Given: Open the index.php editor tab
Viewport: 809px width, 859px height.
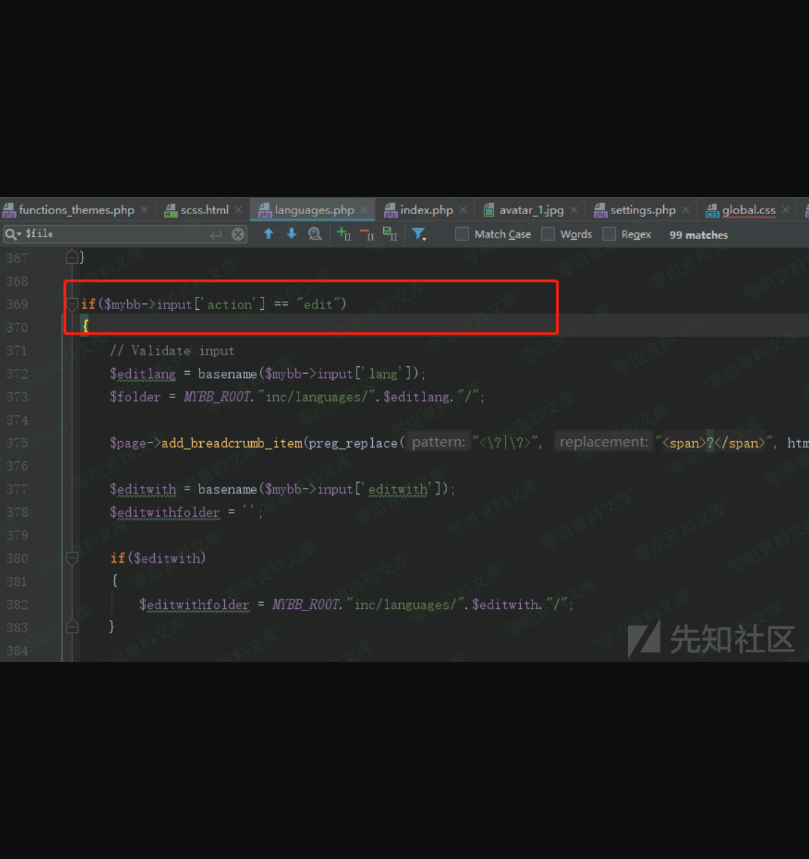Looking at the screenshot, I should [x=426, y=210].
